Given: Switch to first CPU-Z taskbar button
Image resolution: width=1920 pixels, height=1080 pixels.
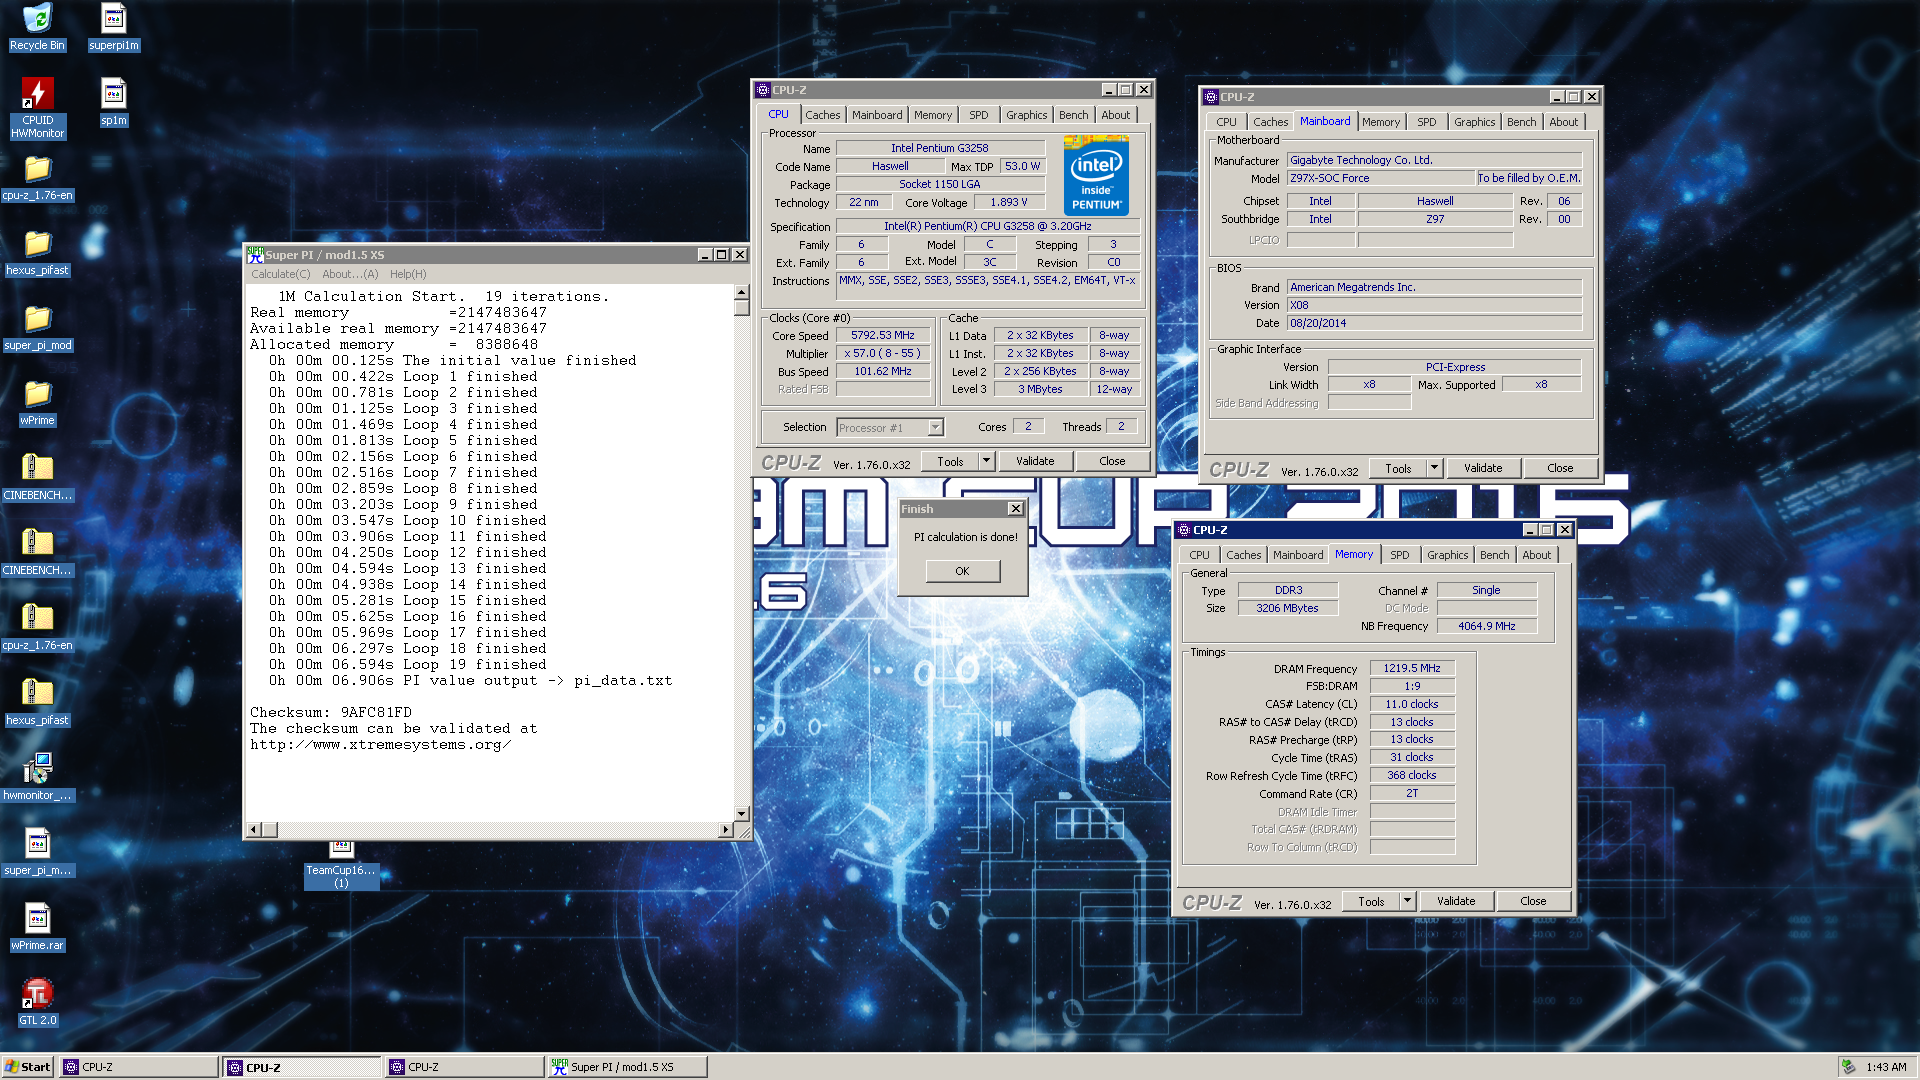Looking at the screenshot, I should pyautogui.click(x=139, y=1067).
